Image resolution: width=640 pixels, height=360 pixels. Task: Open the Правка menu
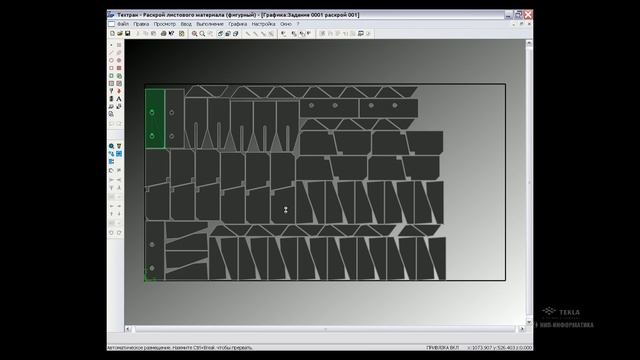point(141,24)
